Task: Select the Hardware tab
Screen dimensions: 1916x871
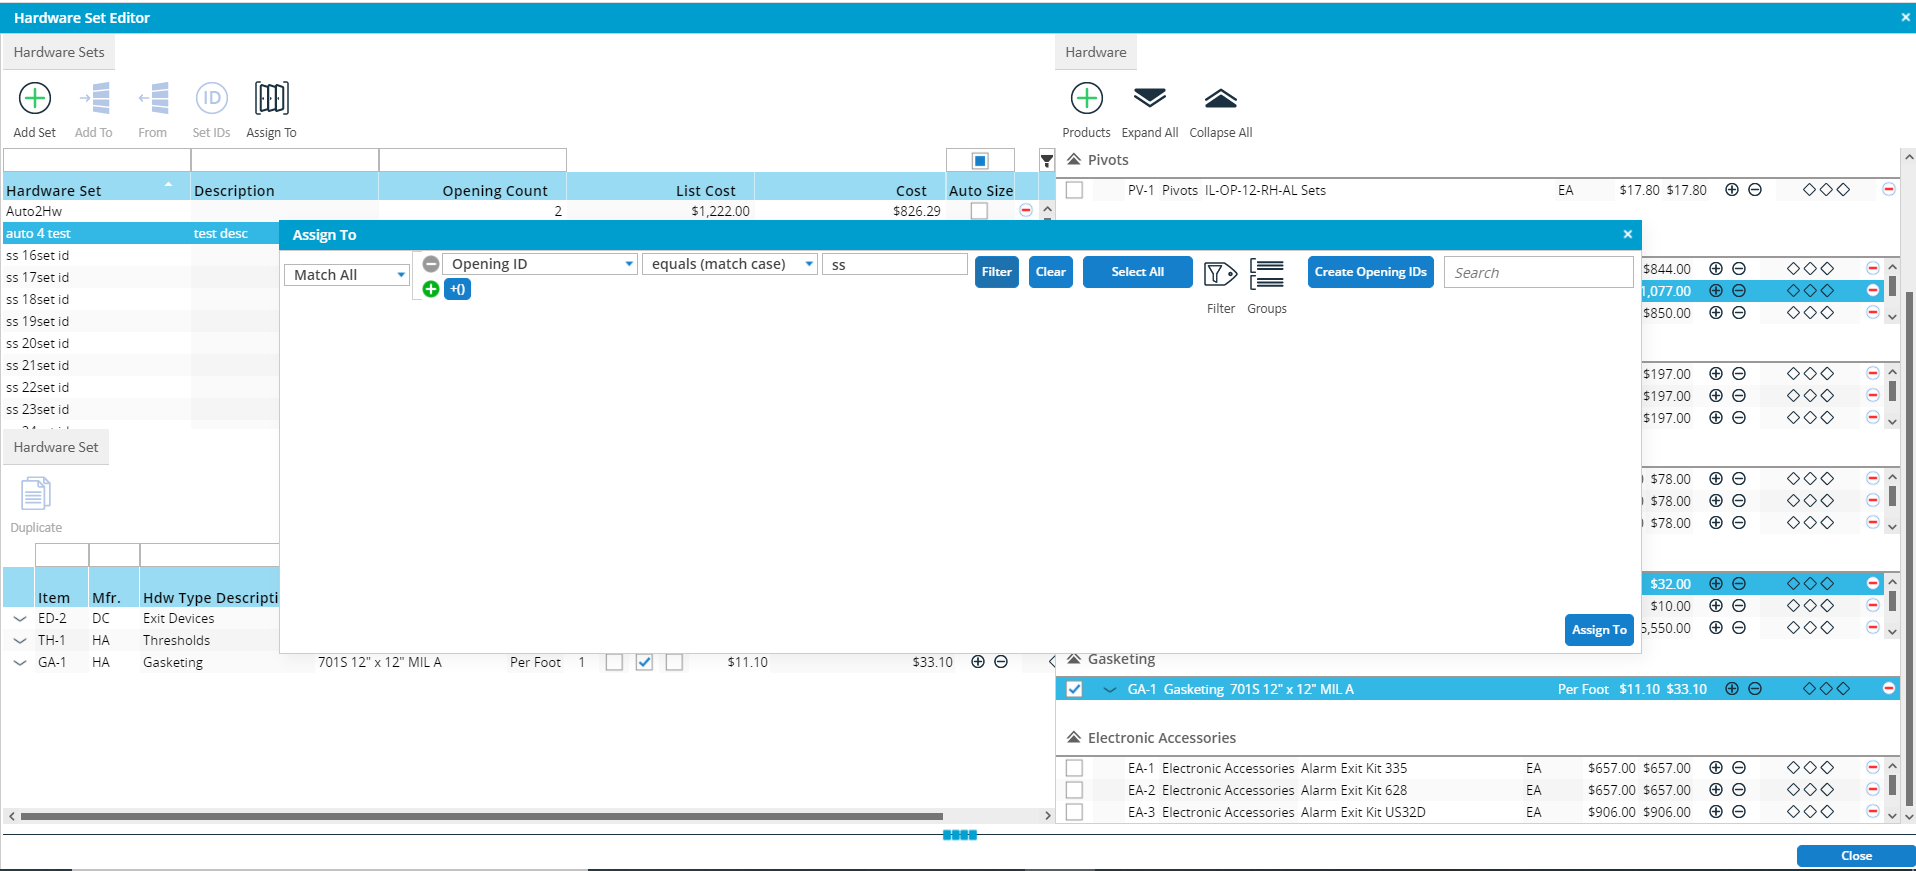Action: [1095, 52]
